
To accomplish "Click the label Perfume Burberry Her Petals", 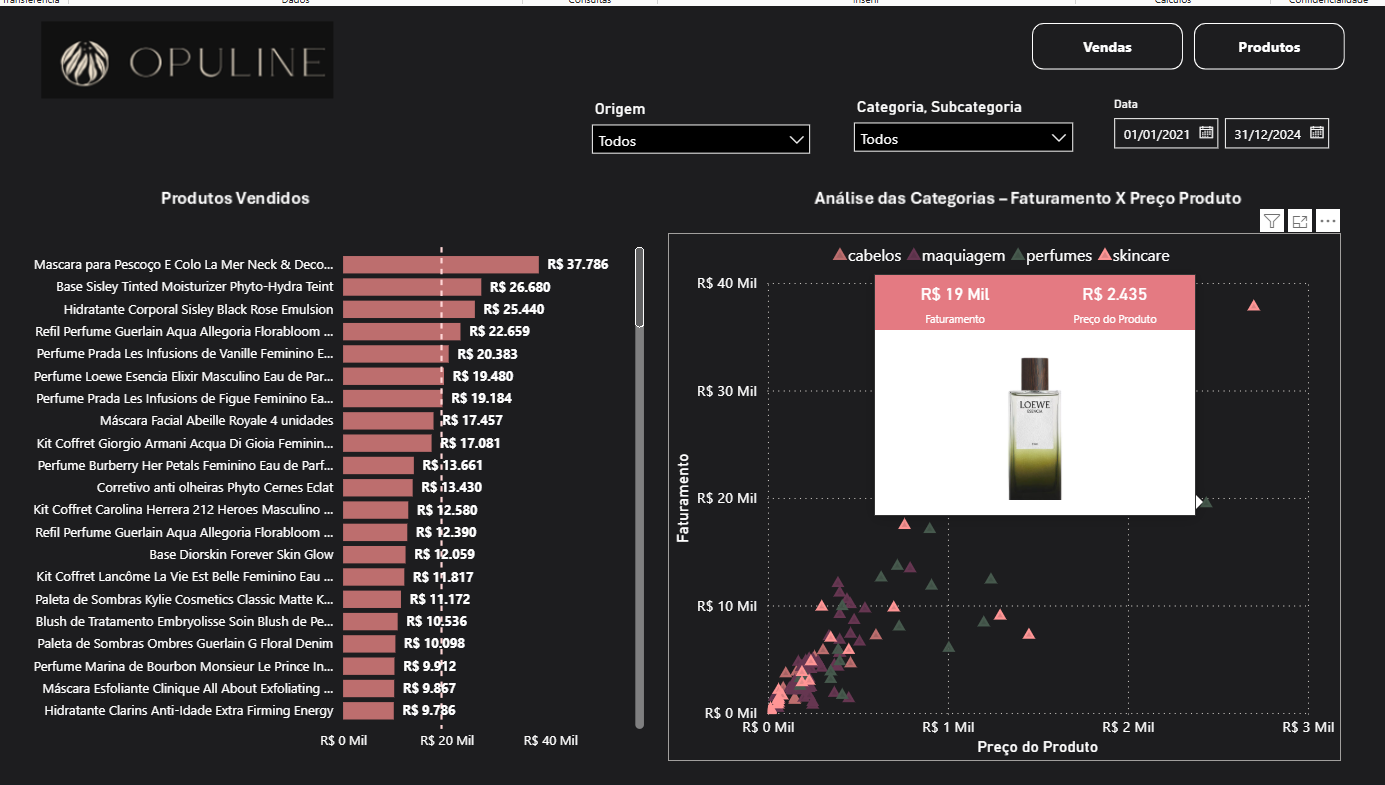I will pos(186,465).
